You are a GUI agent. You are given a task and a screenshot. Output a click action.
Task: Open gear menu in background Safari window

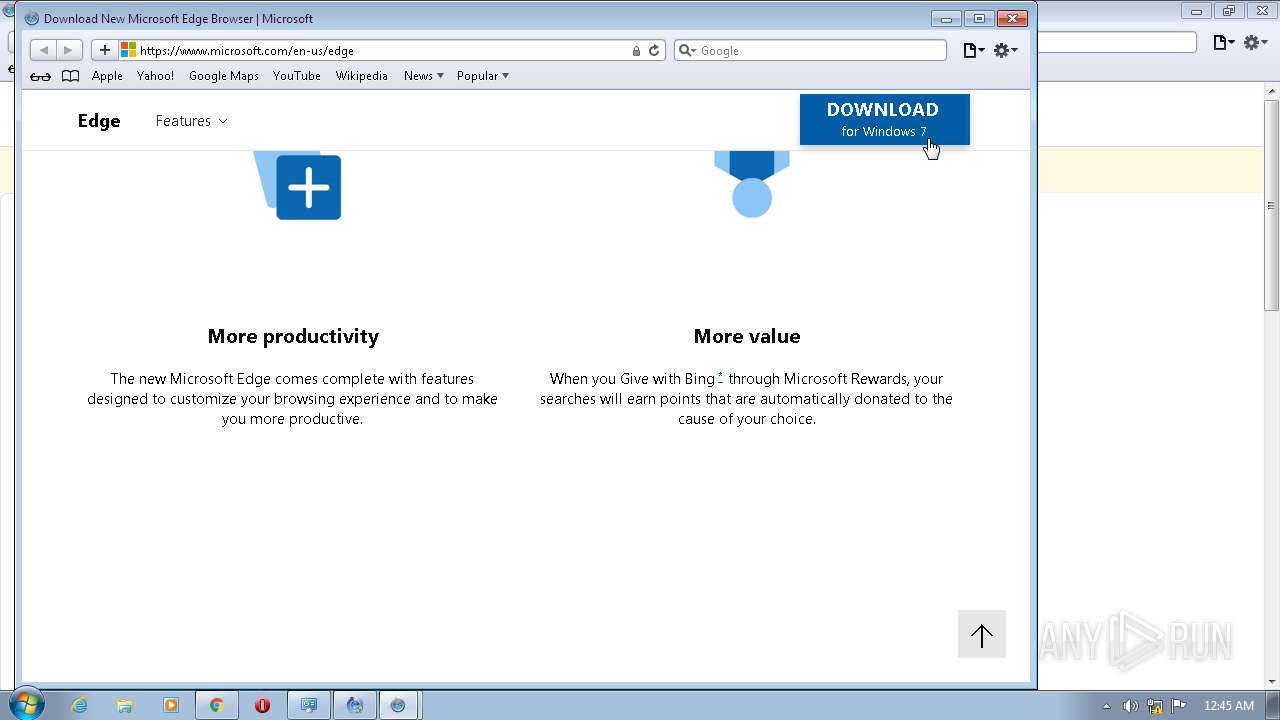coord(1255,42)
